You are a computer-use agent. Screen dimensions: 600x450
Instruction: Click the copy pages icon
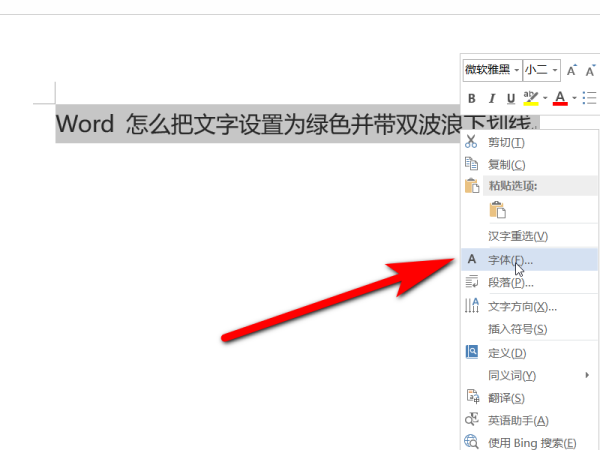click(x=471, y=164)
